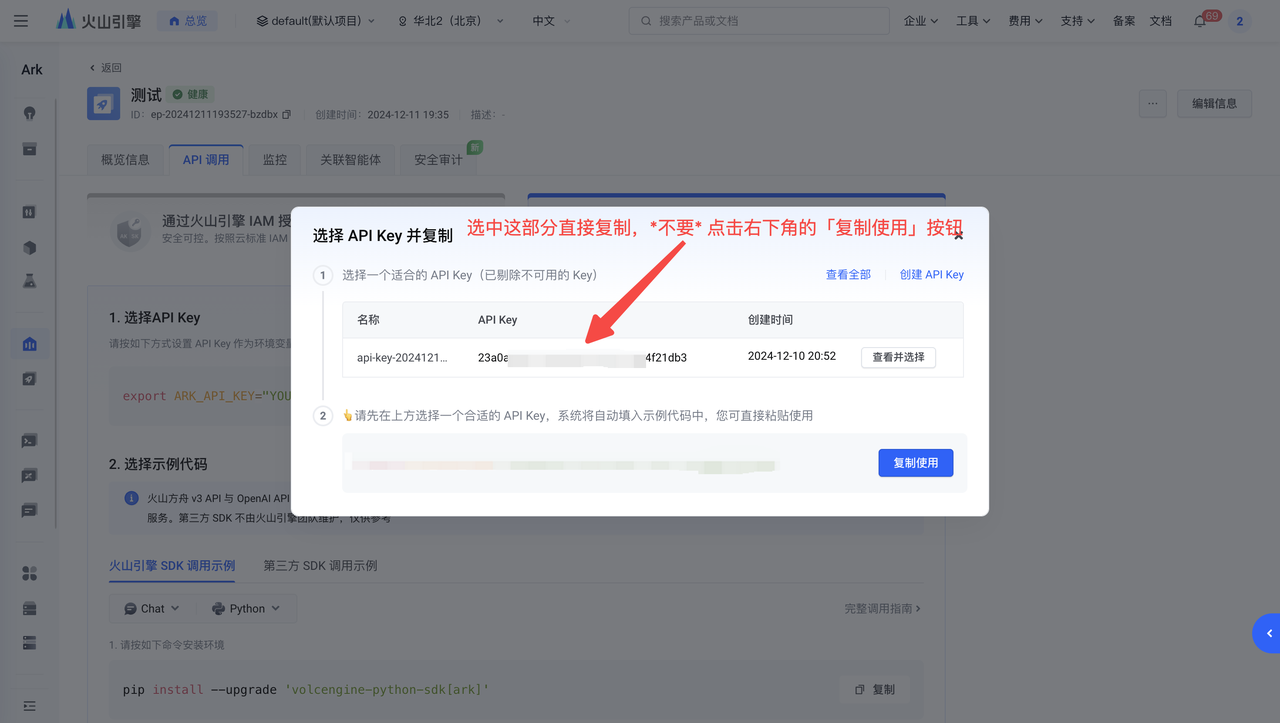
Task: Click the copy icon next to endpoint ID
Action: click(x=287, y=115)
